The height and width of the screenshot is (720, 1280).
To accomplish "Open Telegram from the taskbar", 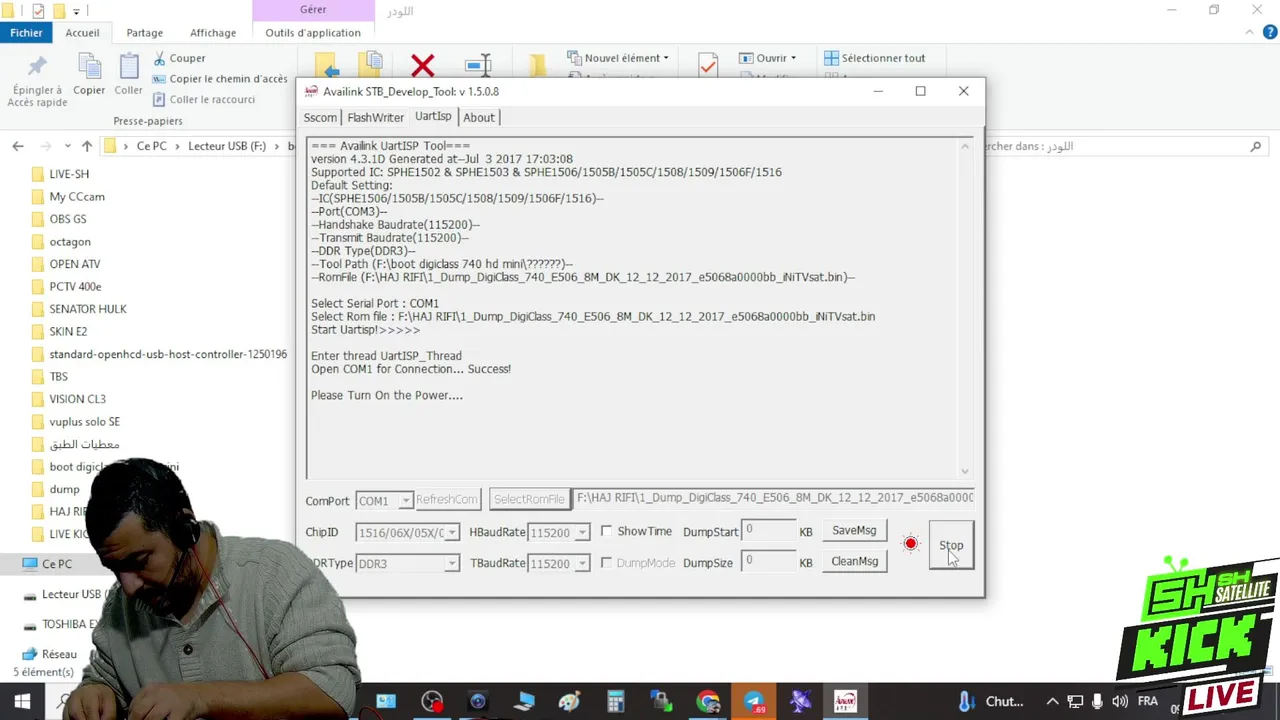I will [x=754, y=702].
